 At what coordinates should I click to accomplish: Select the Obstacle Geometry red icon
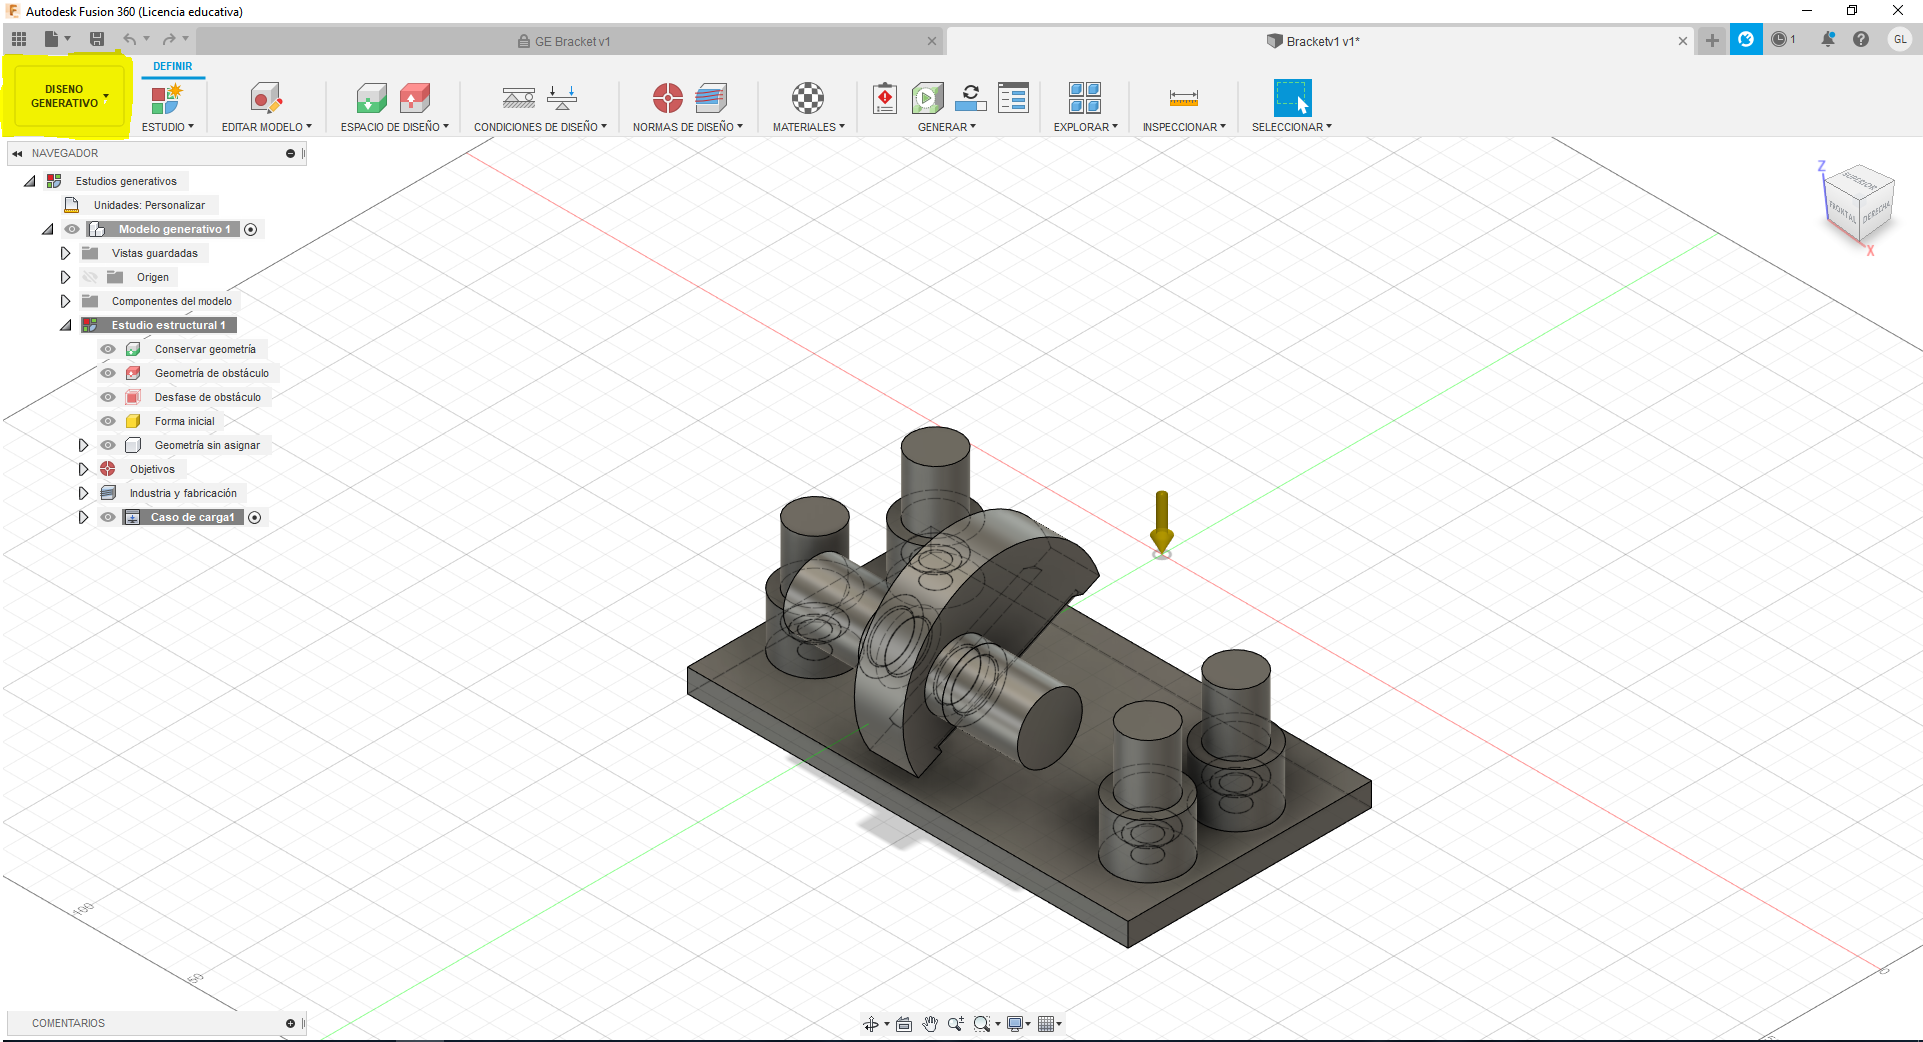point(415,98)
